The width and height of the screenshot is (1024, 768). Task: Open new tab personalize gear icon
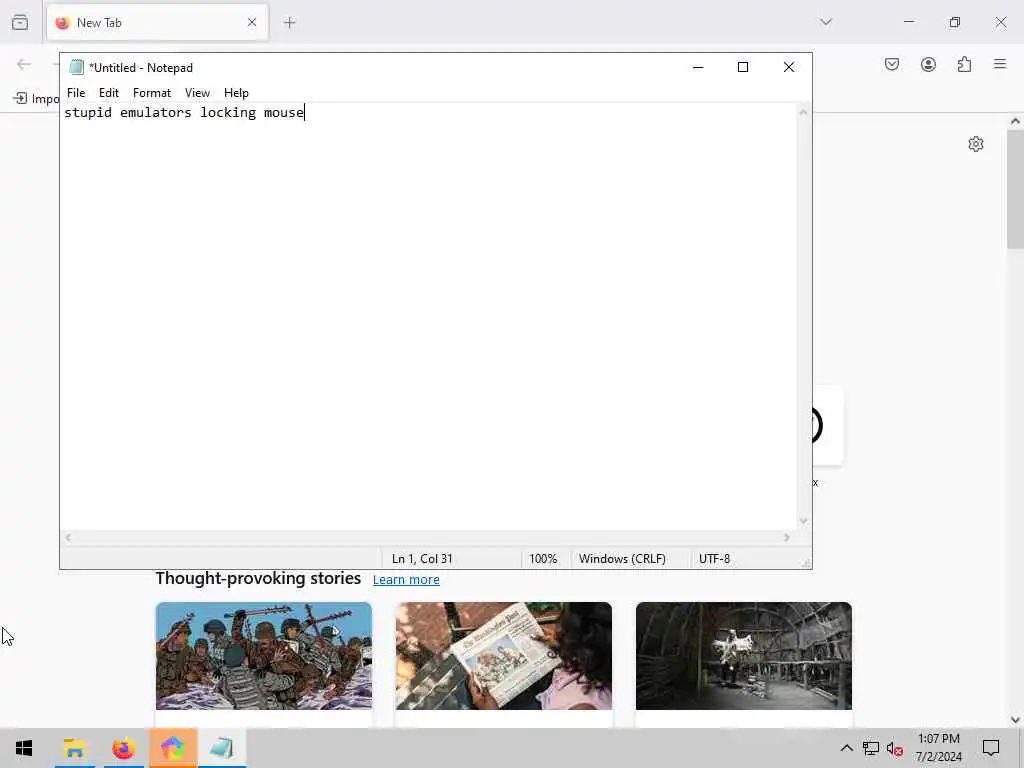[x=976, y=144]
